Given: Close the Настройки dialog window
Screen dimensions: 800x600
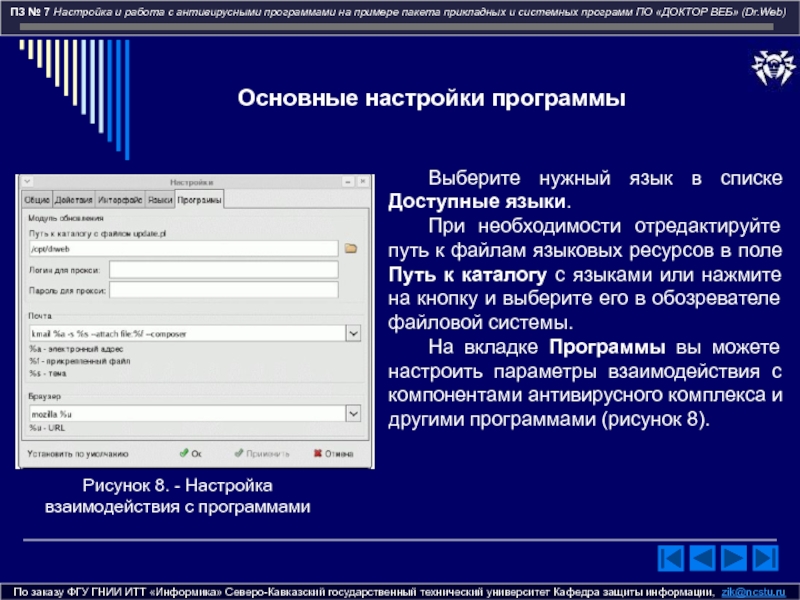Looking at the screenshot, I should point(363,182).
